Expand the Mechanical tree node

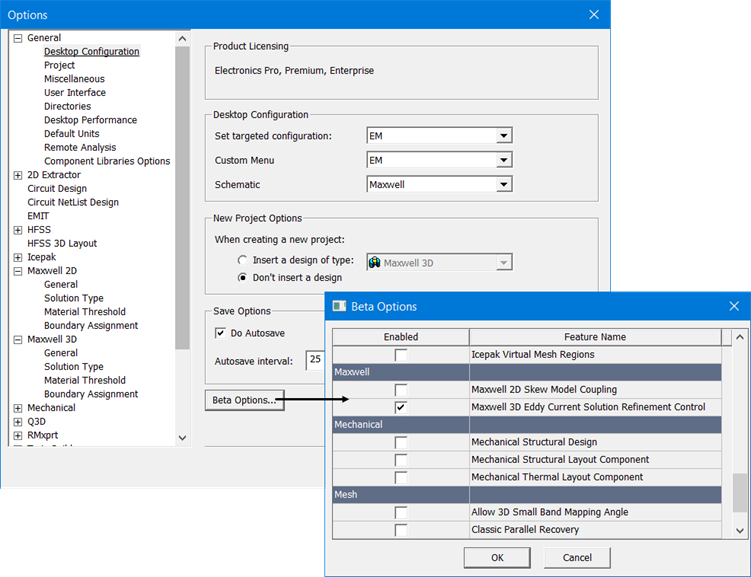(x=18, y=408)
